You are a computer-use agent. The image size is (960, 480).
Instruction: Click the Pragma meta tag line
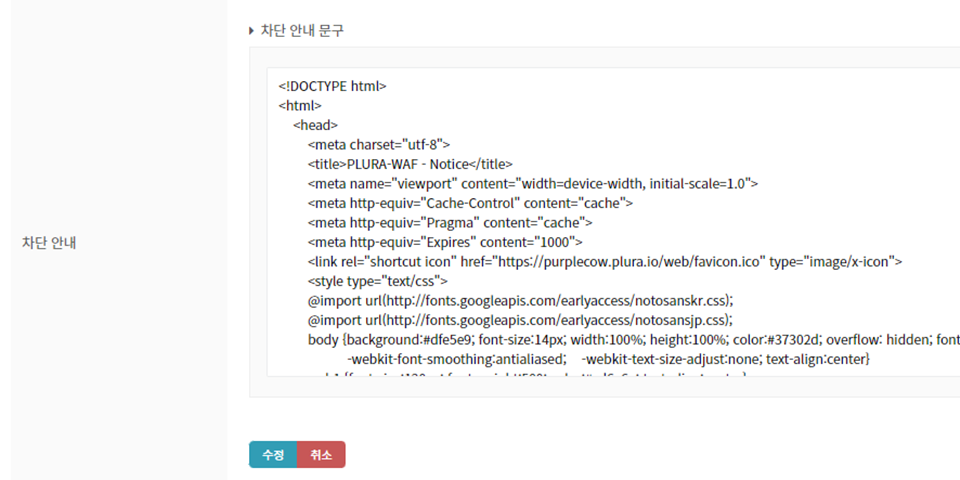coord(450,222)
